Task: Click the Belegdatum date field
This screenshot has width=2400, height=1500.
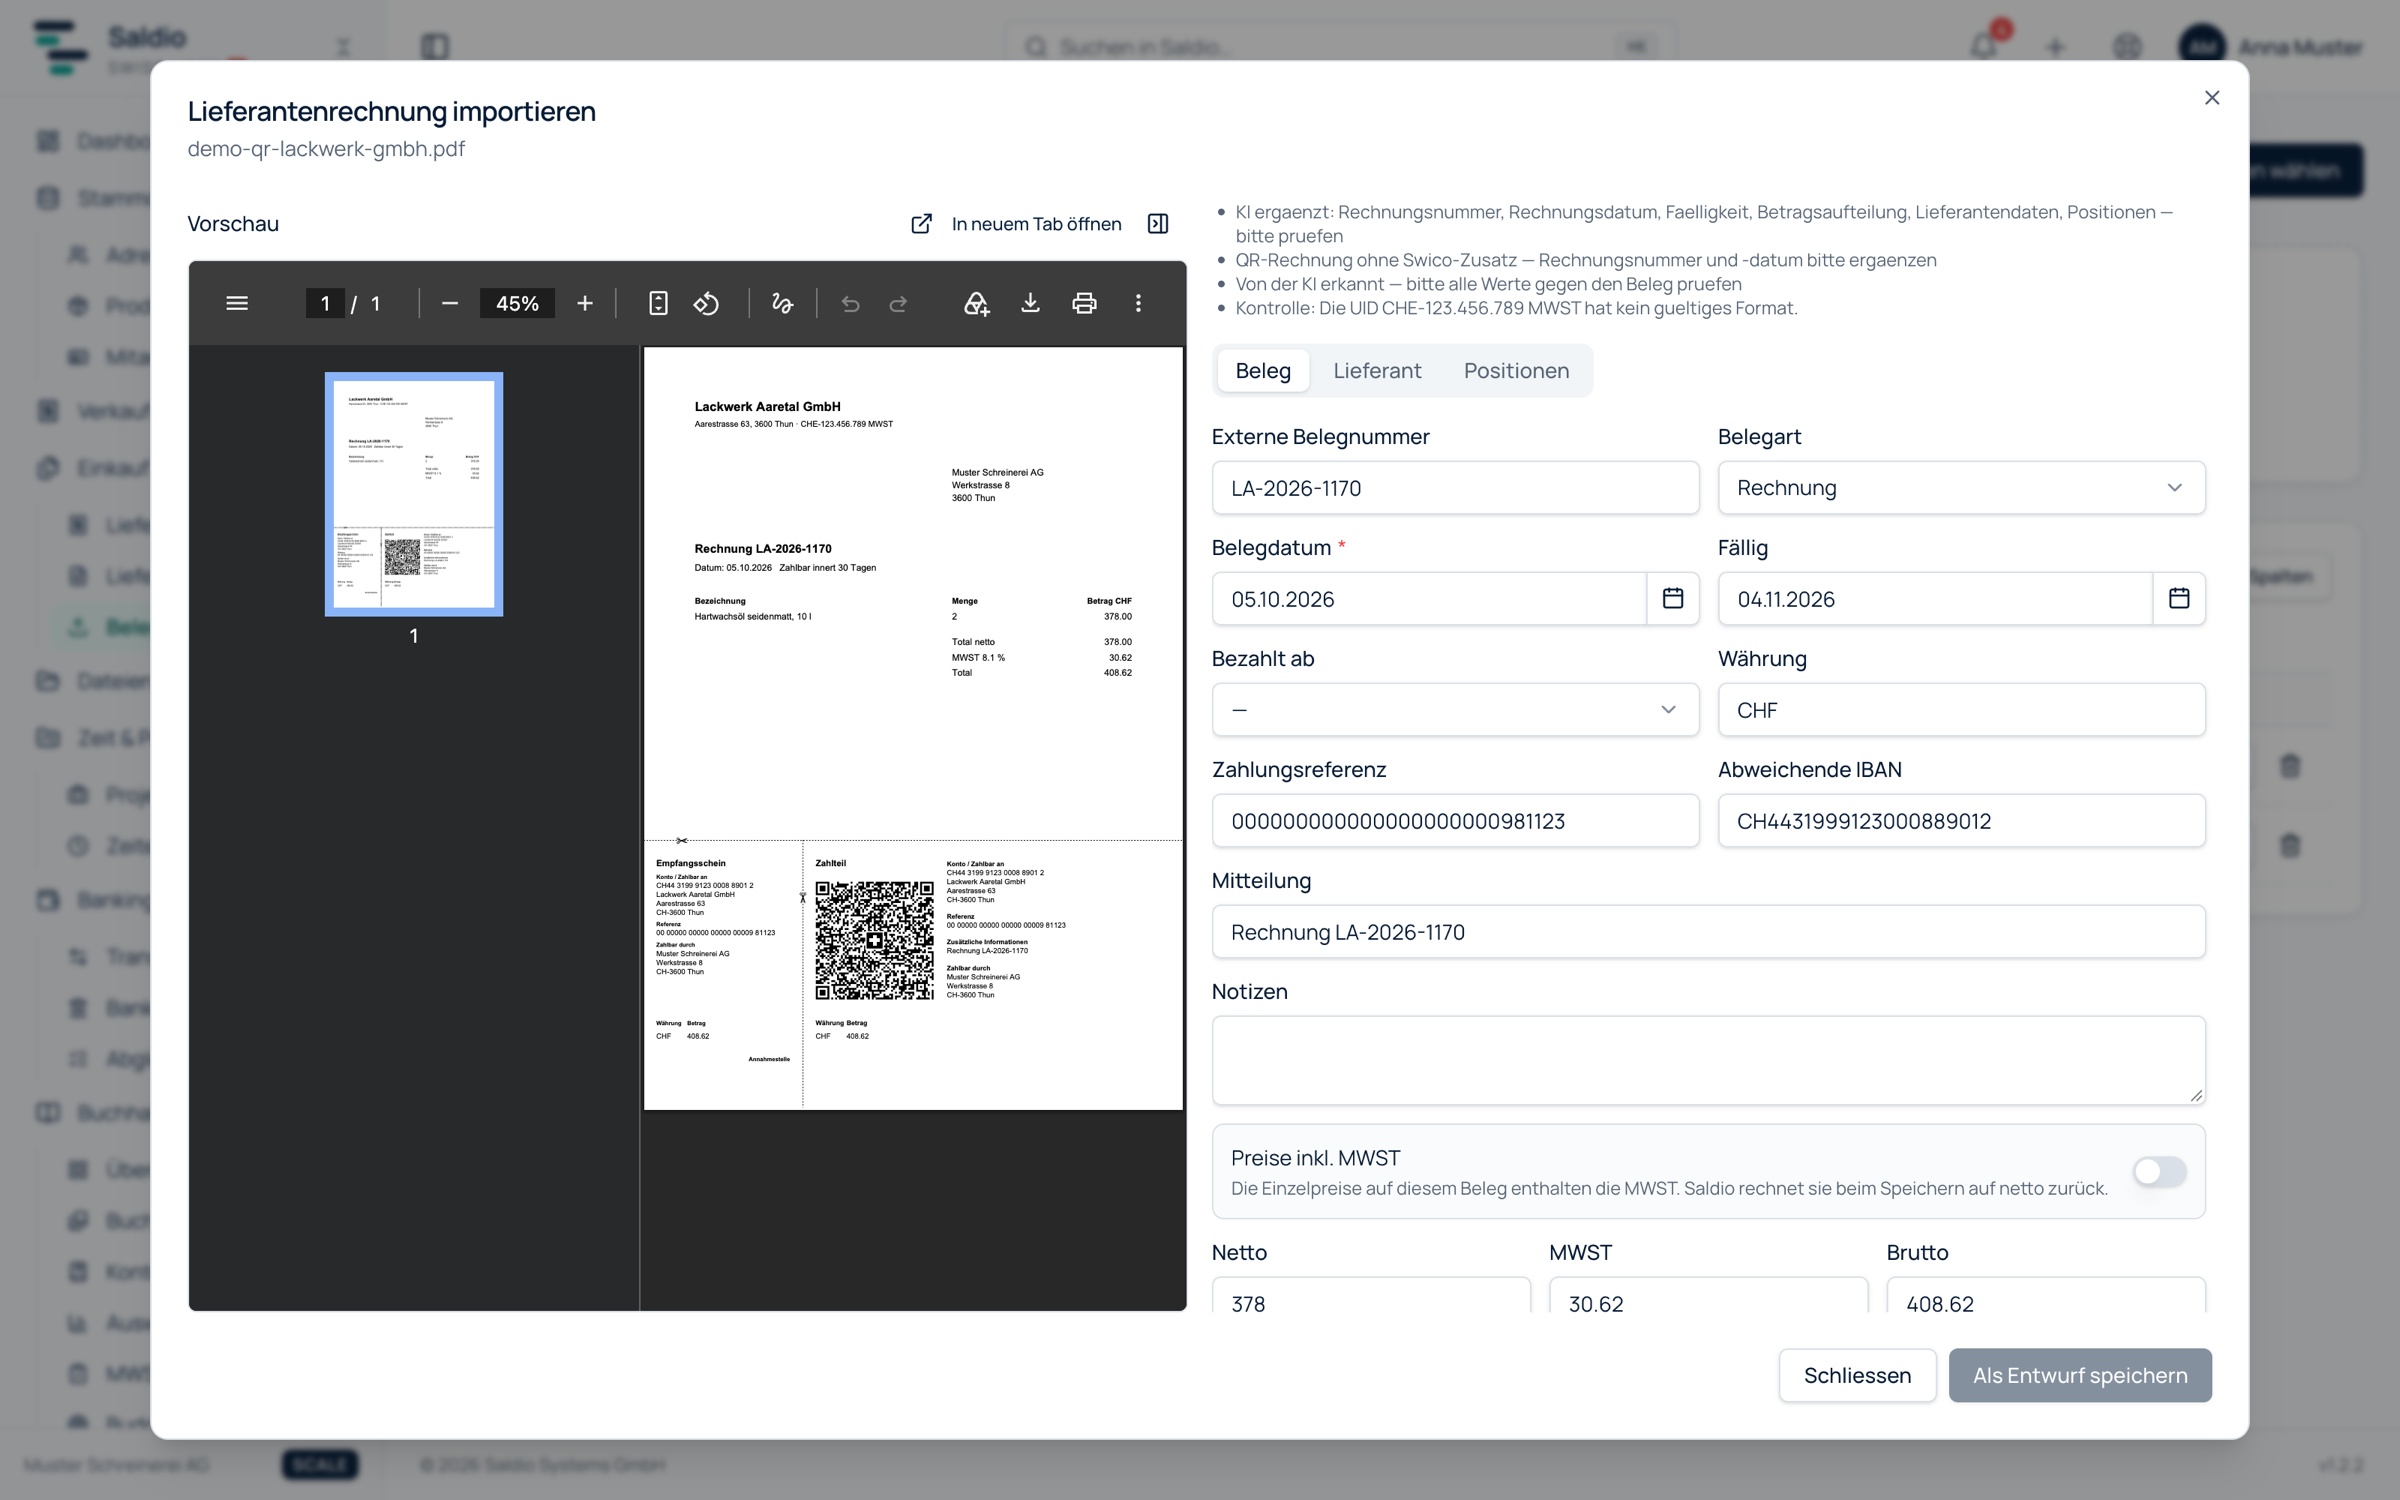Action: tap(1429, 599)
